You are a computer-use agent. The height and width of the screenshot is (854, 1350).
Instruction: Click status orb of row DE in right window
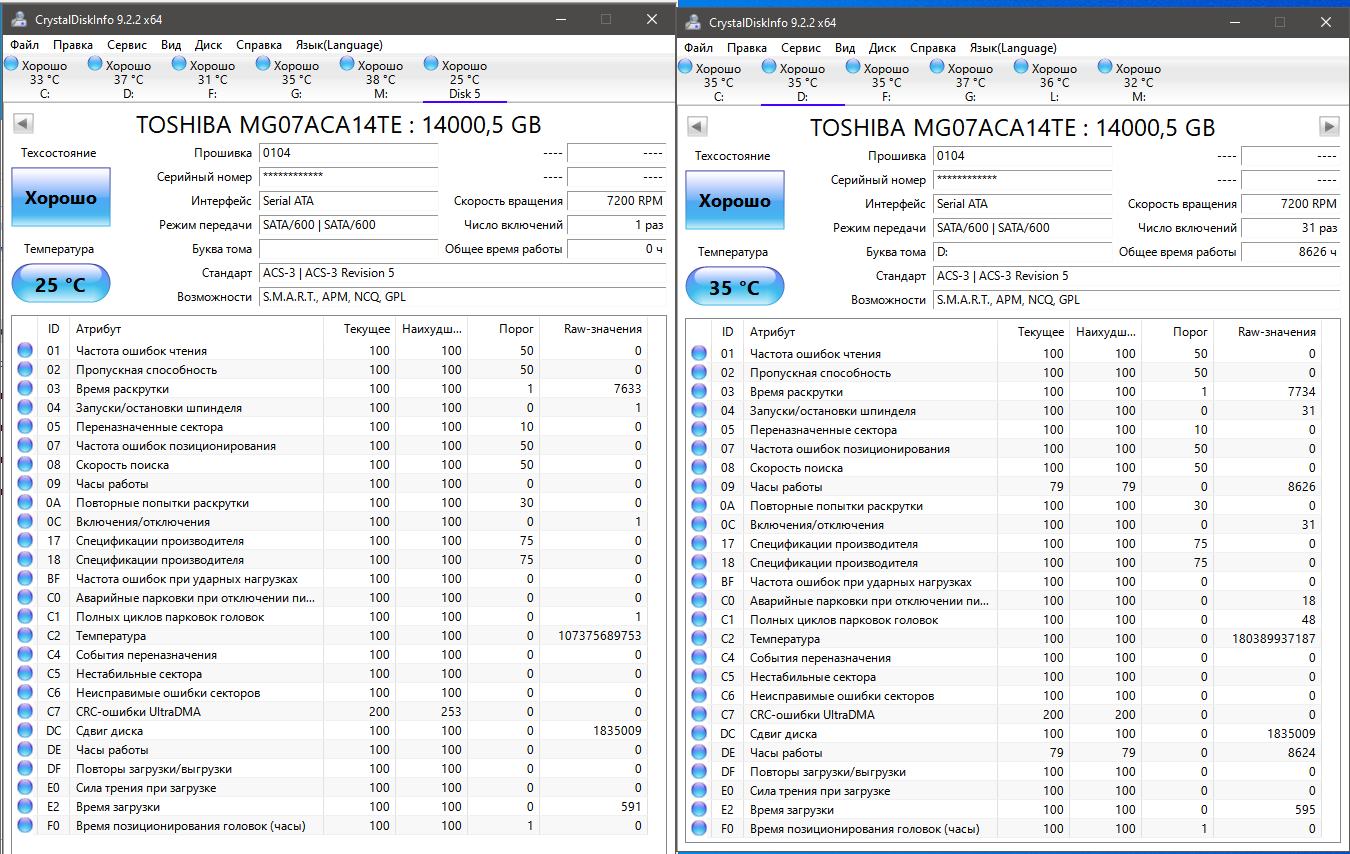699,753
